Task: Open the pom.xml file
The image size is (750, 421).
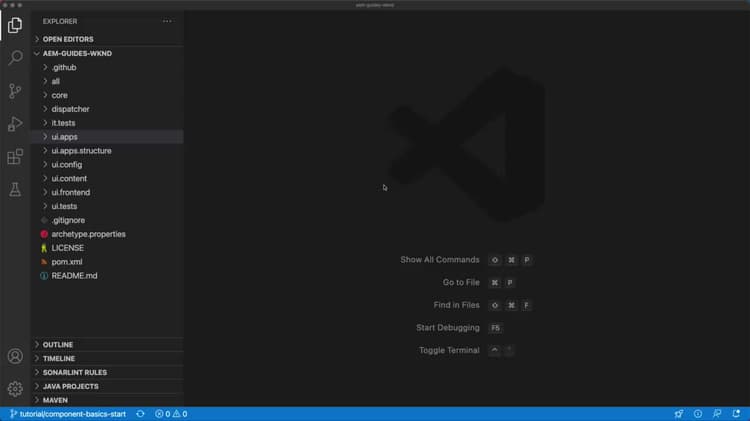Action: [107, 262]
